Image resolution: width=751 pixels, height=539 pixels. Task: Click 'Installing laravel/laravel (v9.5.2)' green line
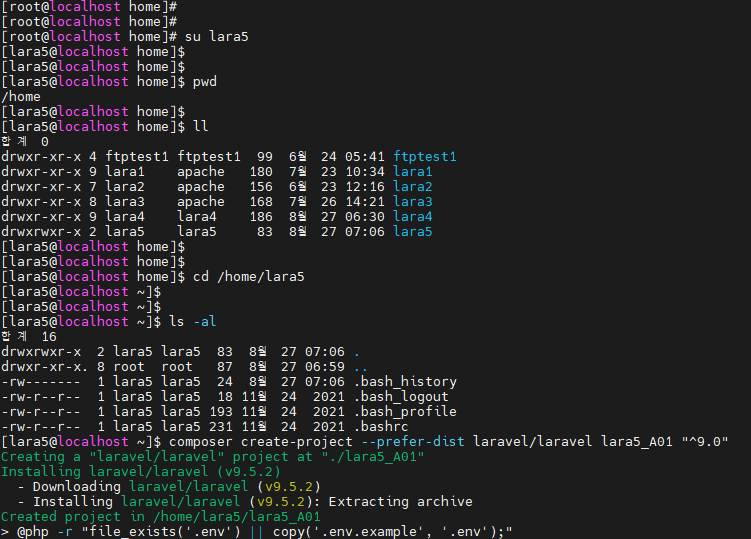[x=141, y=471]
